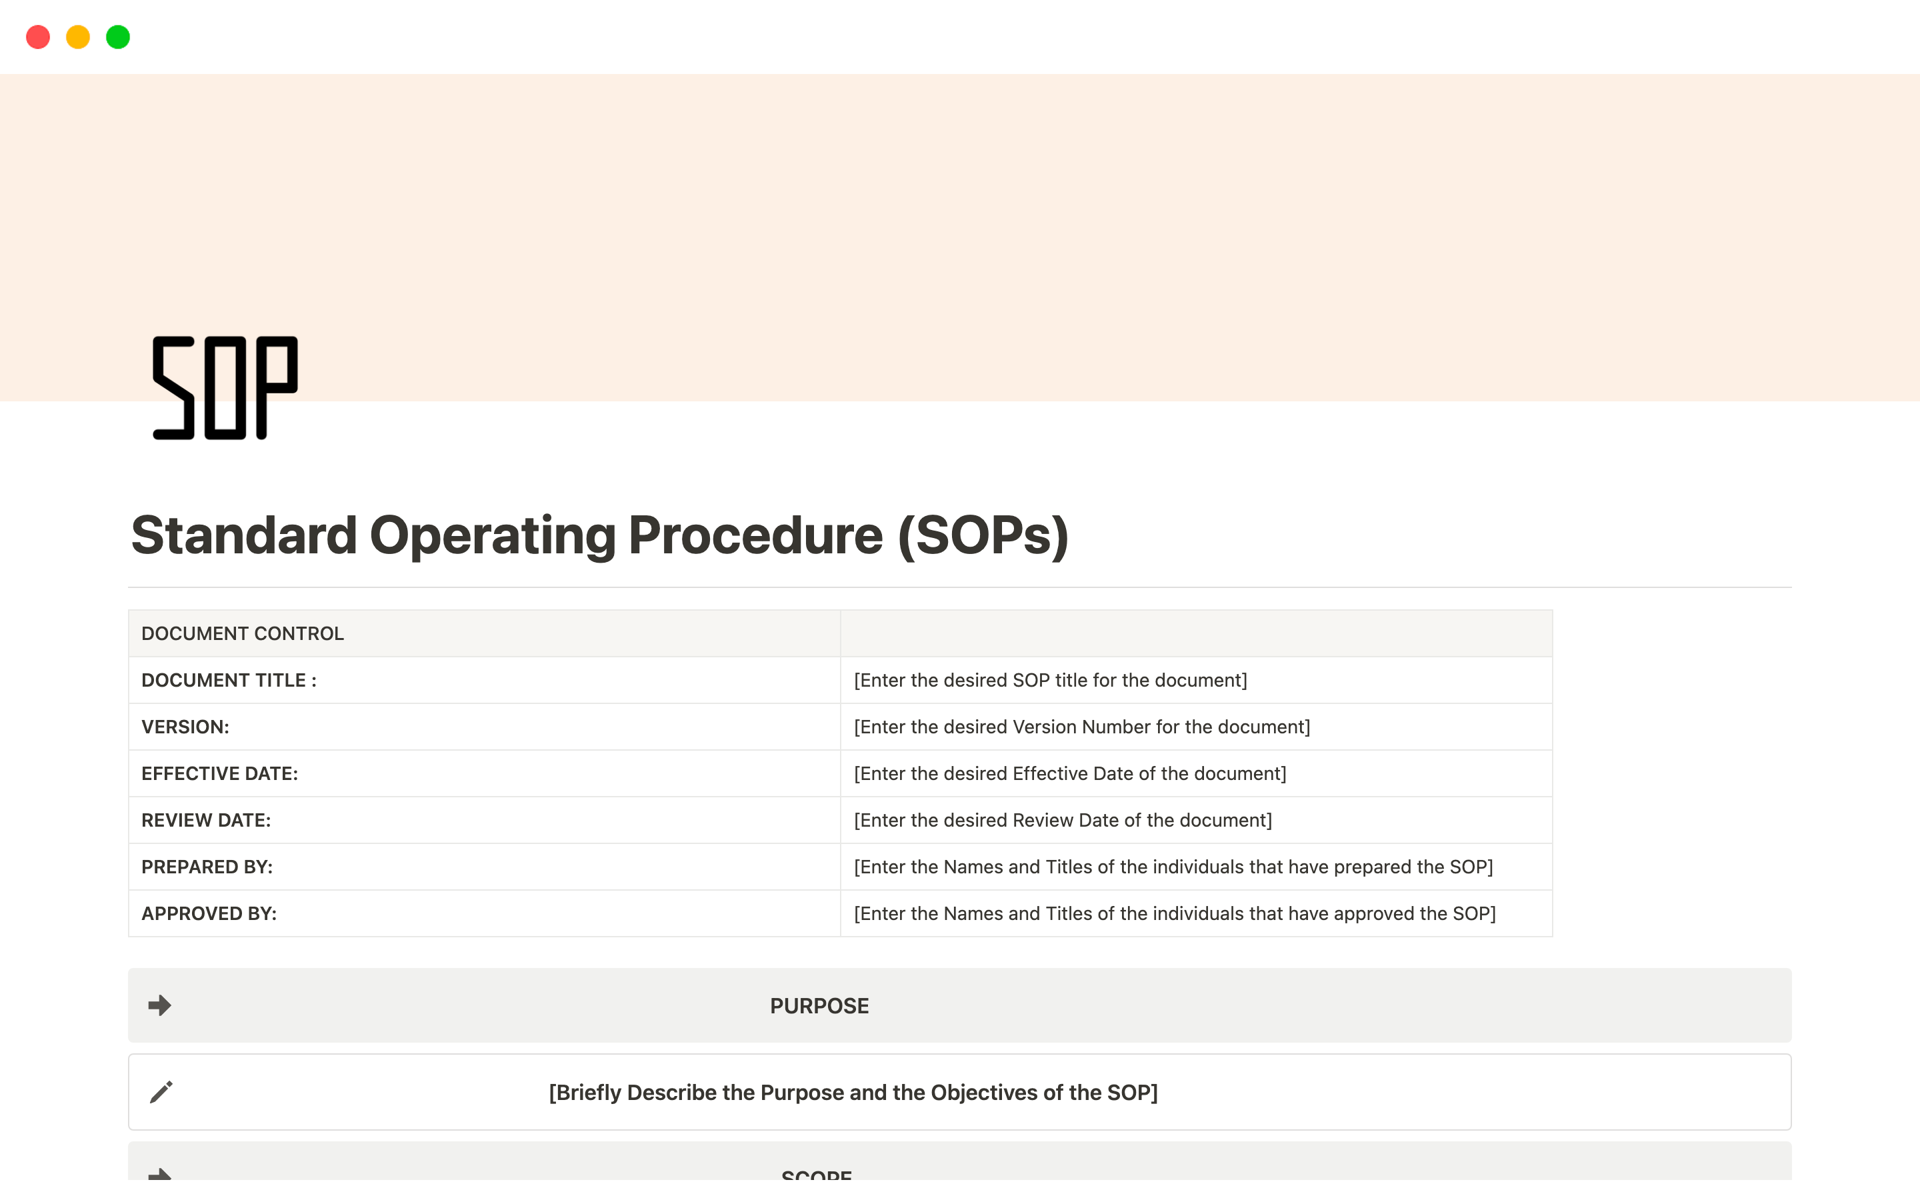Select the PURPOSE section header
The image size is (1920, 1200).
819,1005
